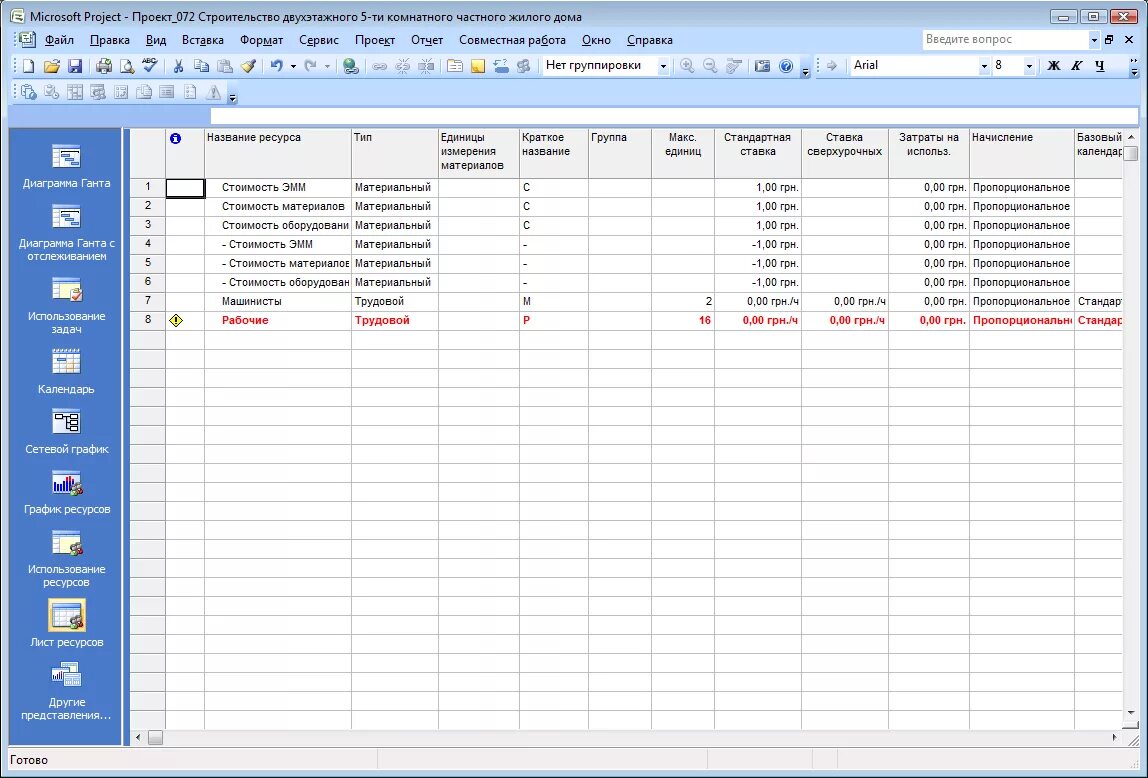Open the resource information card icon
This screenshot has height=778, width=1148.
[x=455, y=66]
